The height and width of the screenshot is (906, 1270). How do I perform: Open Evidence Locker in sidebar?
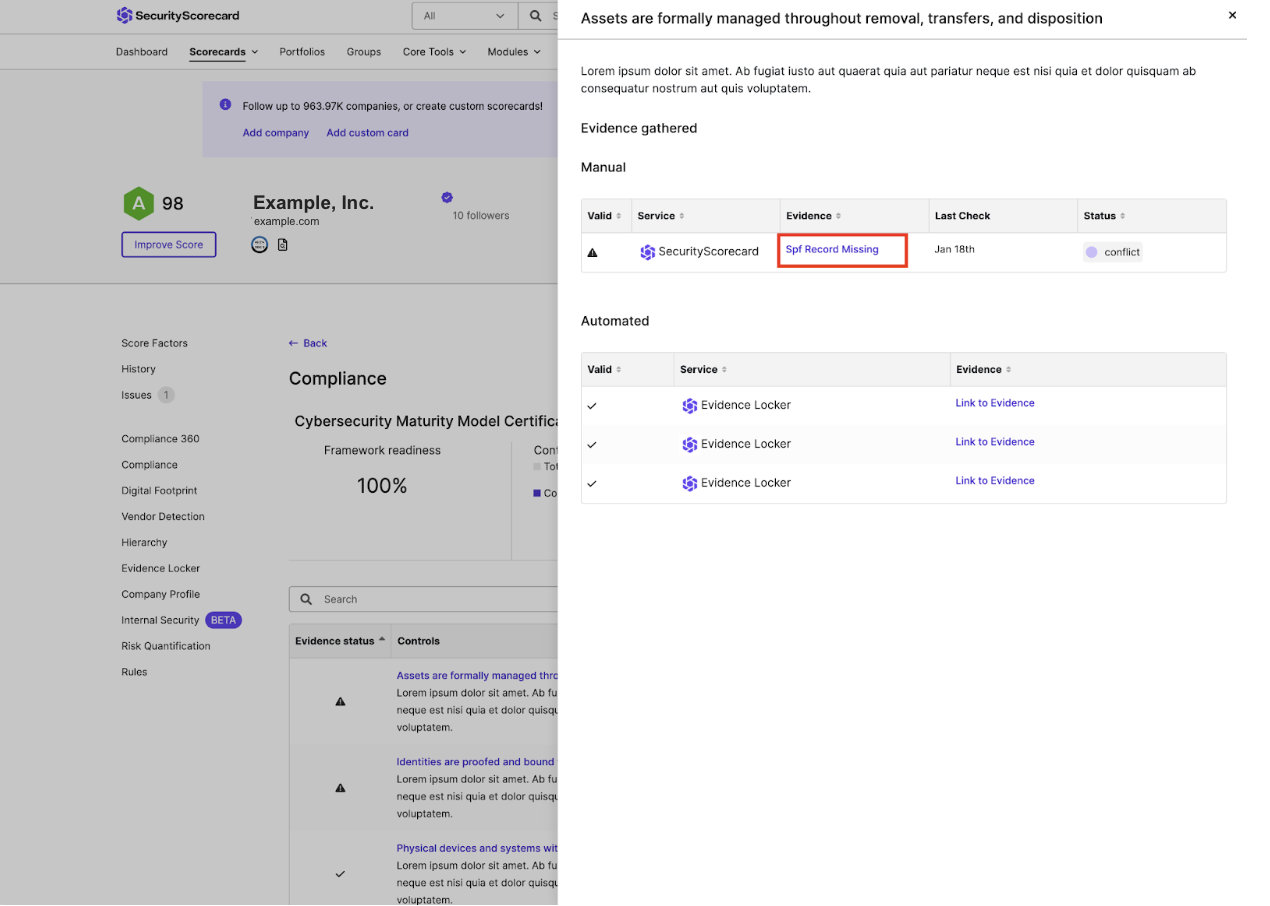(161, 568)
